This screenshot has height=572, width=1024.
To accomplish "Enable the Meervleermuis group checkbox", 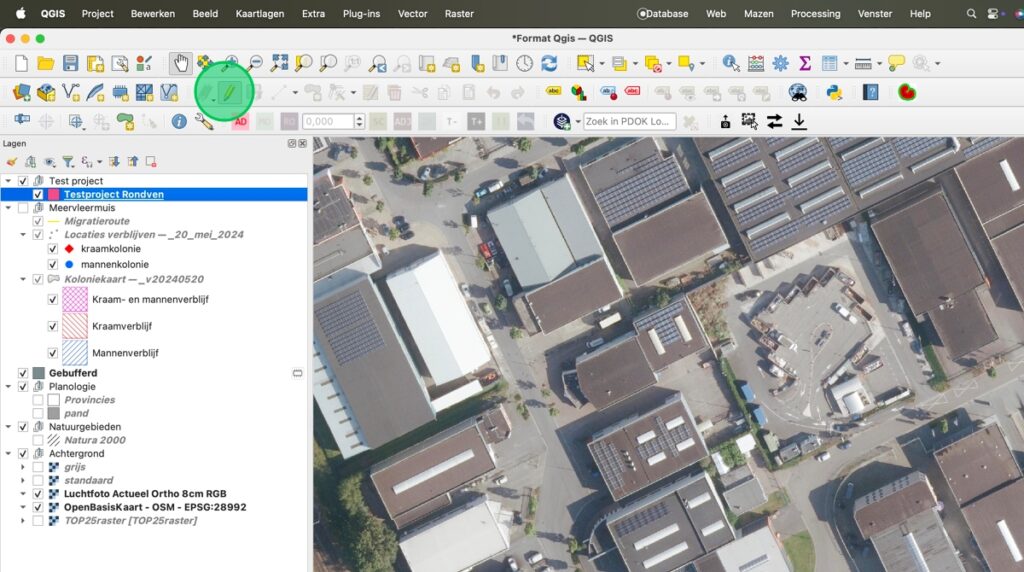I will [x=23, y=207].
